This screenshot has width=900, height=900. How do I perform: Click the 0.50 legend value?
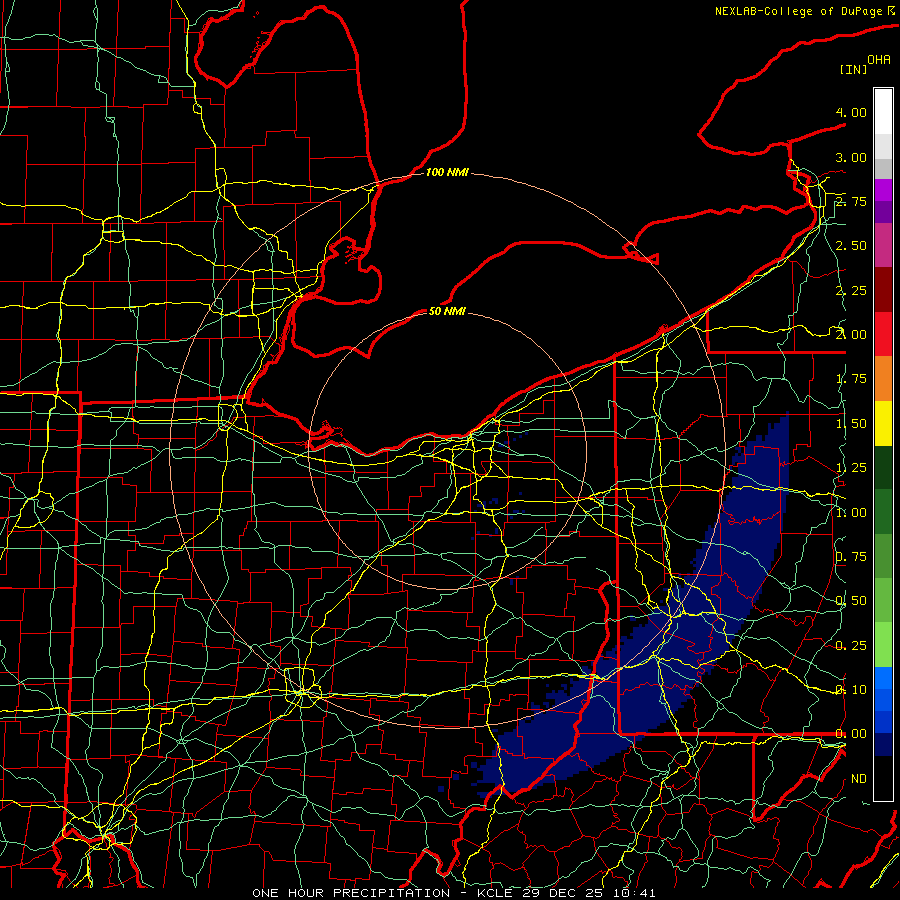[x=851, y=601]
